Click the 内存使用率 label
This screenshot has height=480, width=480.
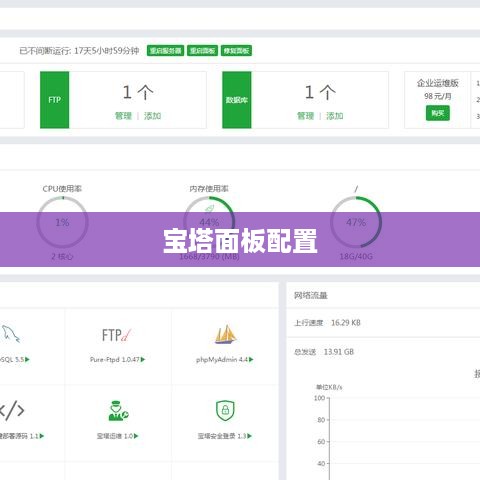[x=209, y=189]
